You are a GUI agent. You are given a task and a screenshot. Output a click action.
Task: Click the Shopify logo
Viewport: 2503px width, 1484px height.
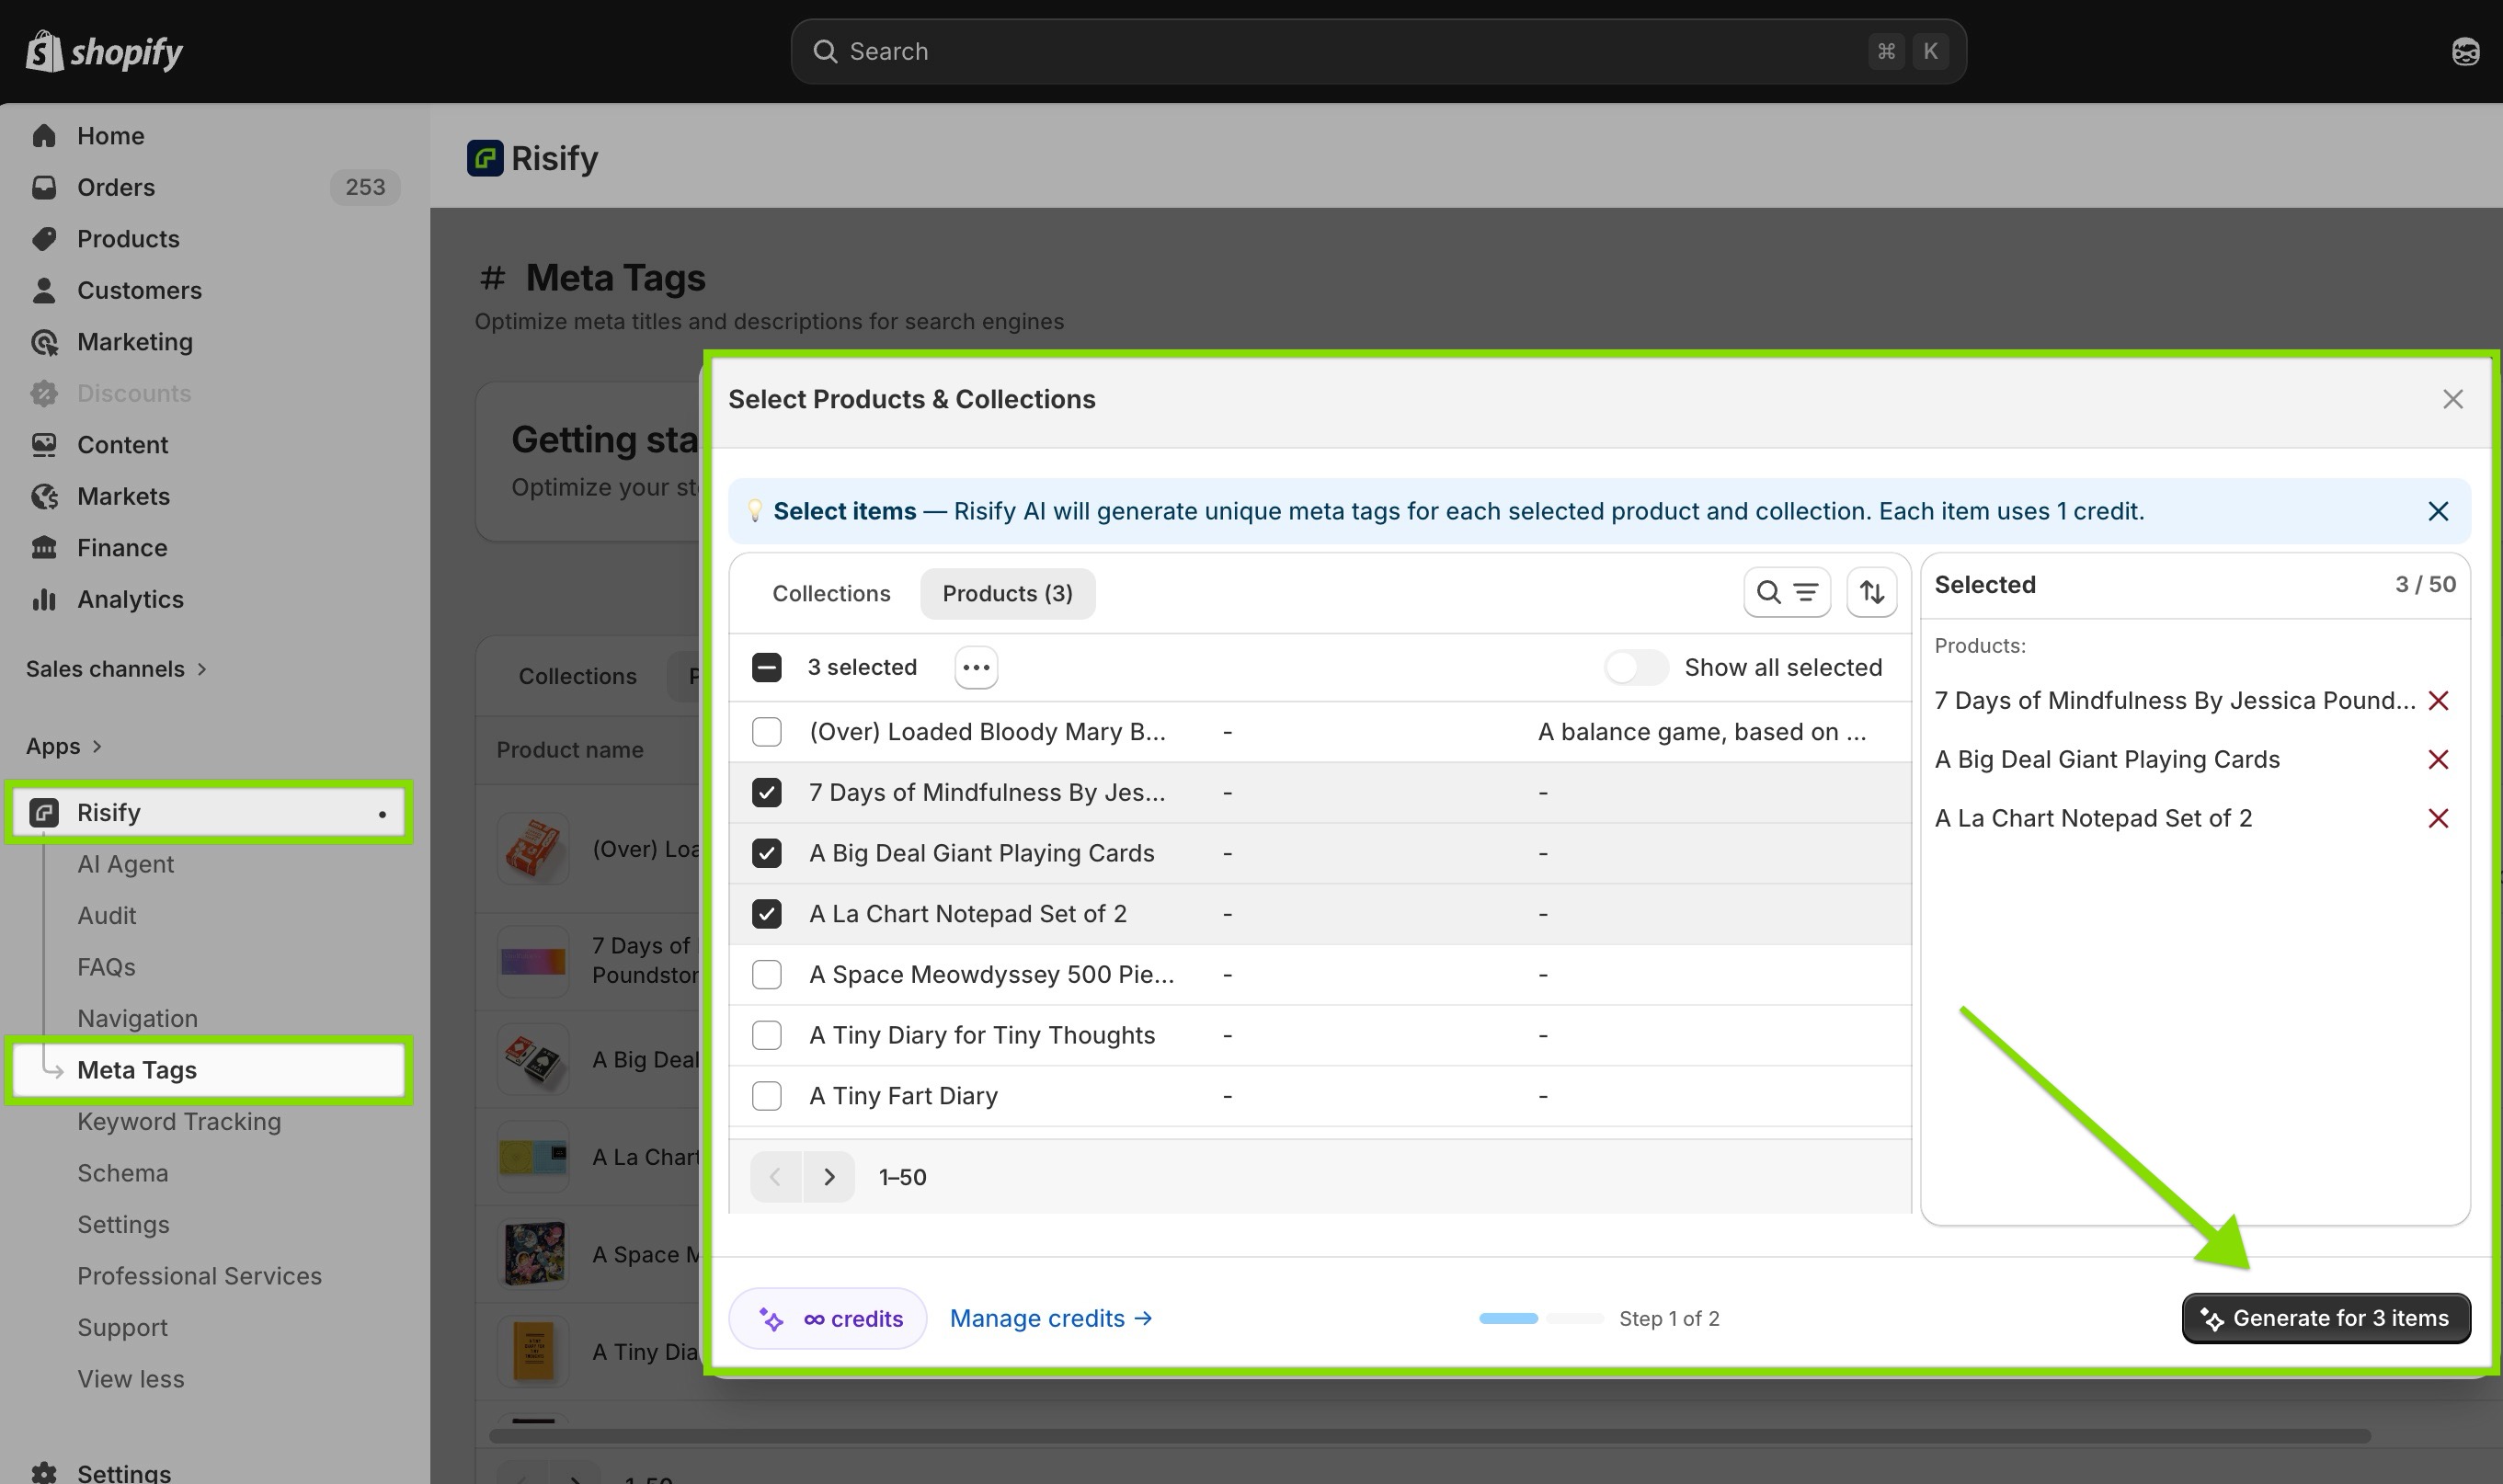[104, 51]
